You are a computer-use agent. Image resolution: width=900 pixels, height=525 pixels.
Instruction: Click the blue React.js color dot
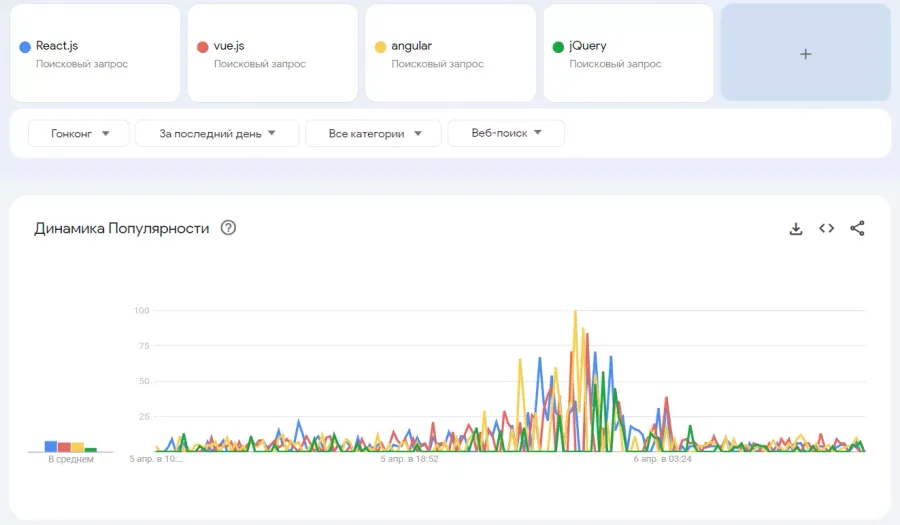25,47
